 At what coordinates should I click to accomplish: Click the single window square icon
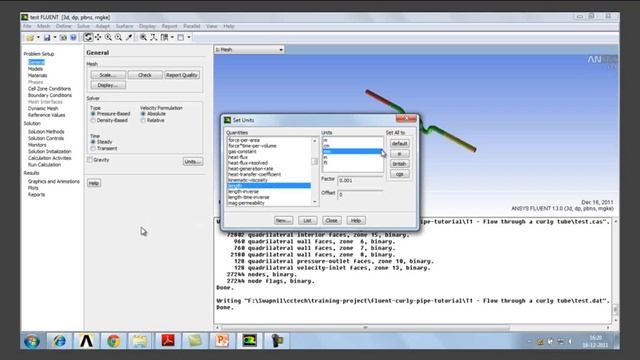(180, 38)
